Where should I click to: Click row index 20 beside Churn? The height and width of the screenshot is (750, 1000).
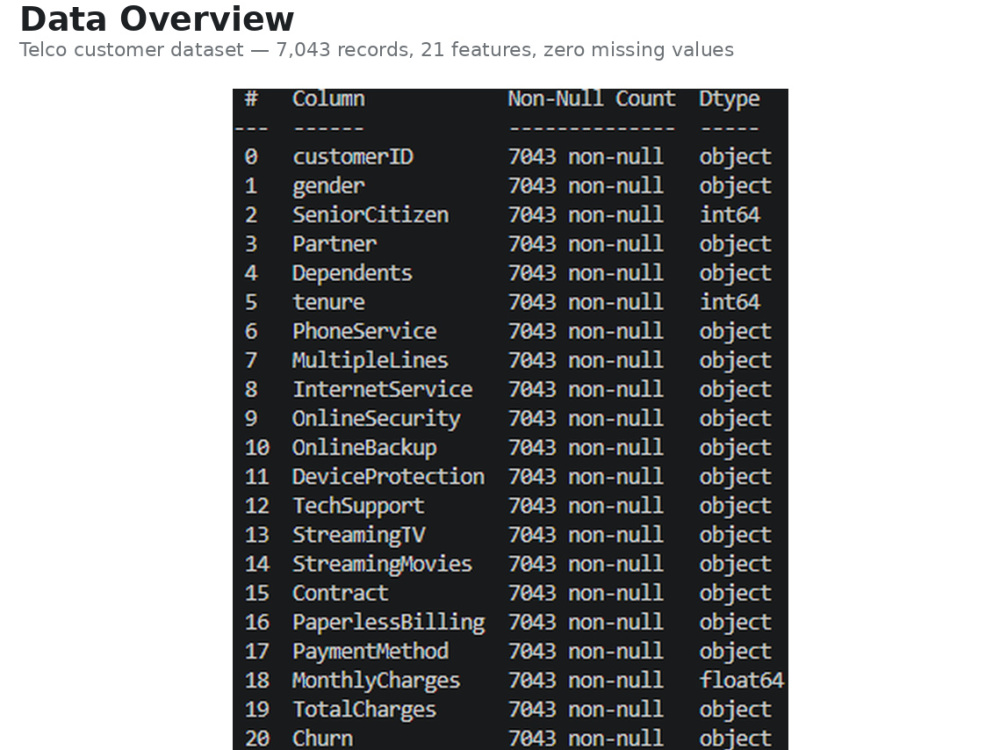coord(257,739)
